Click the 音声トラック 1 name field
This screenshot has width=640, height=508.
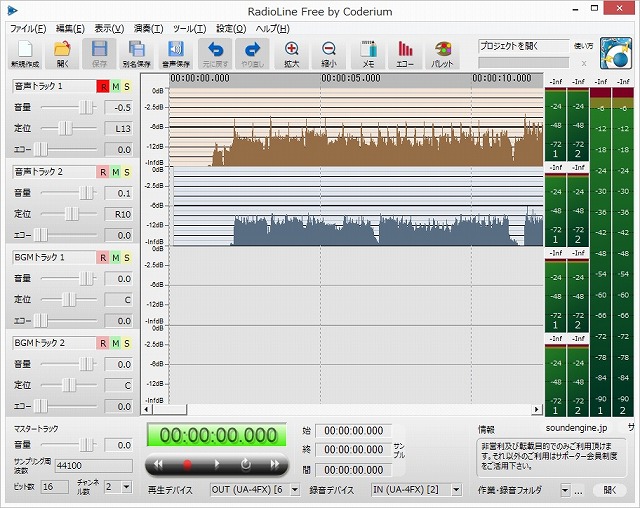click(54, 87)
